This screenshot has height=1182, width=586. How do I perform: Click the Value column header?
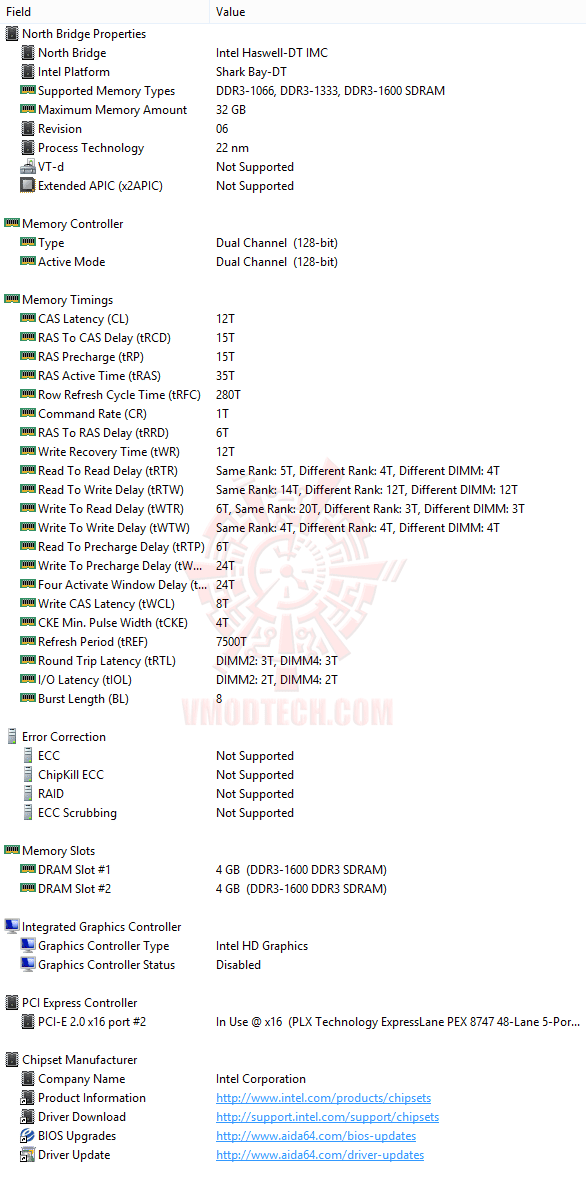[x=398, y=11]
